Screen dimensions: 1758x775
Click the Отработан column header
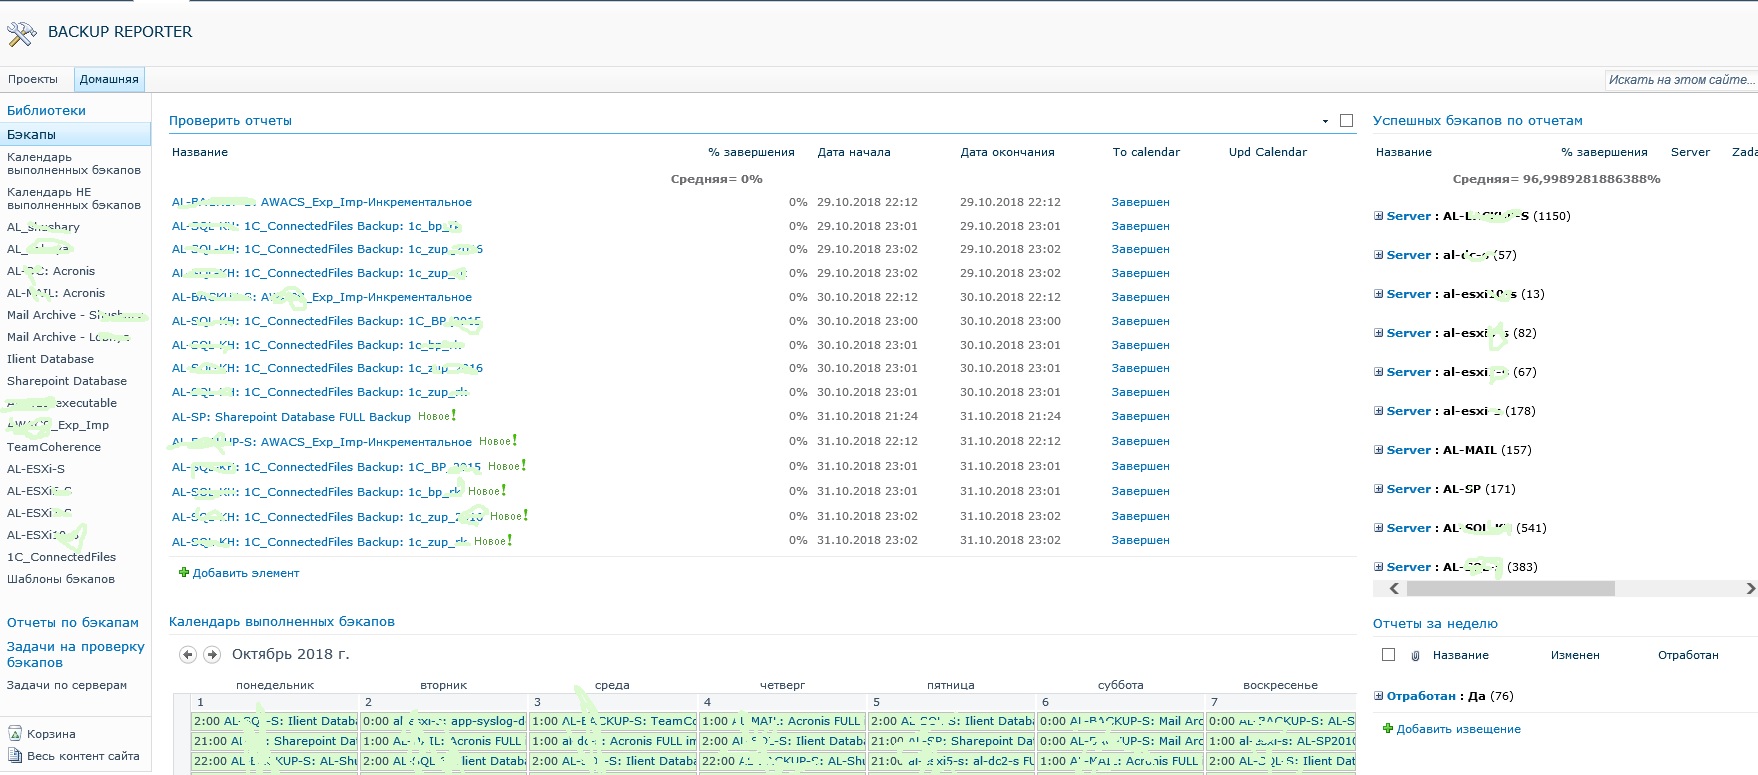coord(1688,655)
